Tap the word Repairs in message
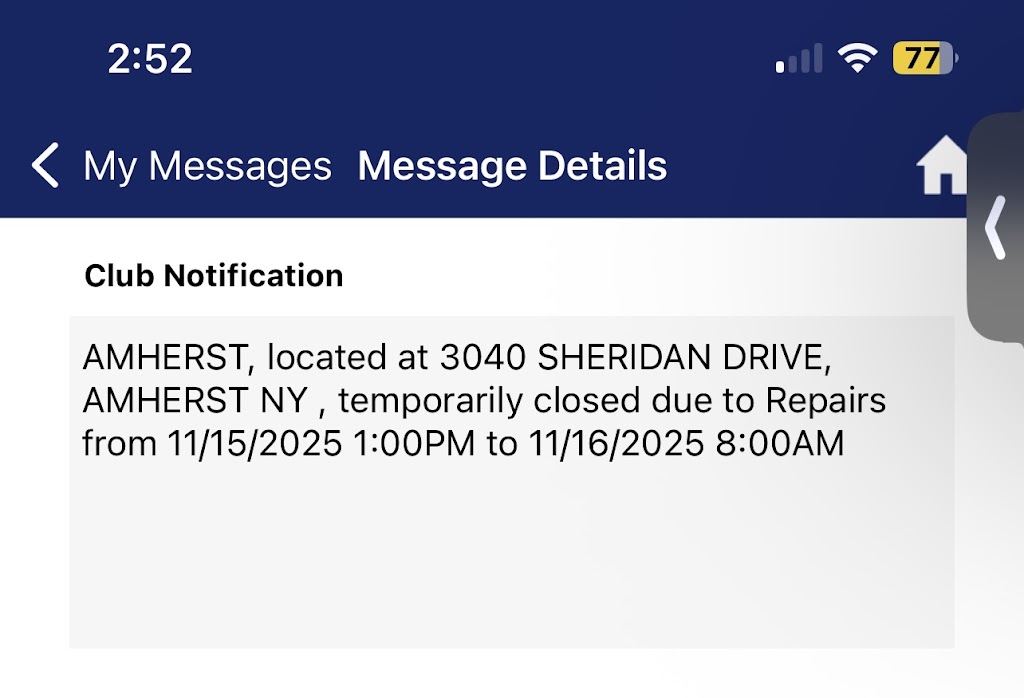The image size is (1024, 698). pyautogui.click(x=826, y=401)
